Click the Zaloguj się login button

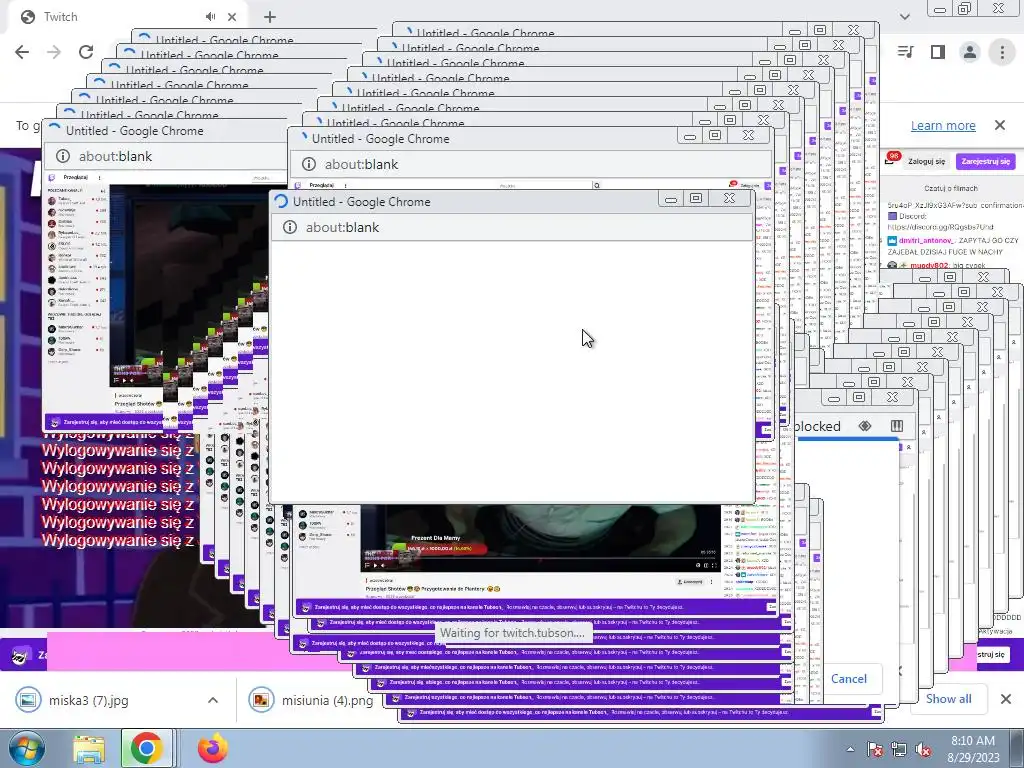point(926,161)
